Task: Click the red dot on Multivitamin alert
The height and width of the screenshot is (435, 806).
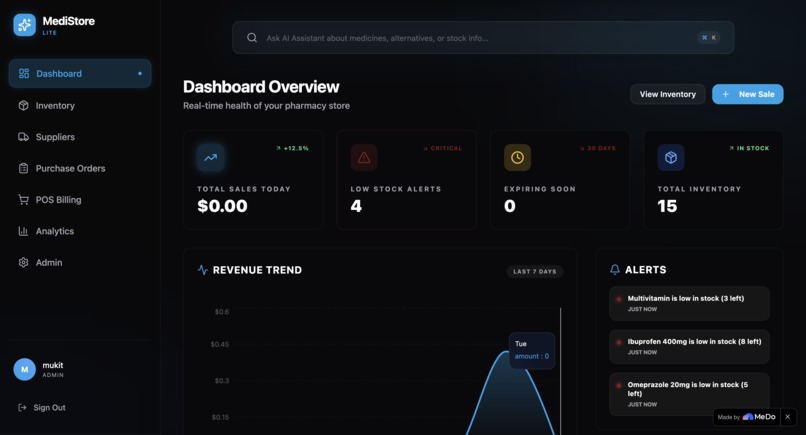Action: [x=618, y=299]
